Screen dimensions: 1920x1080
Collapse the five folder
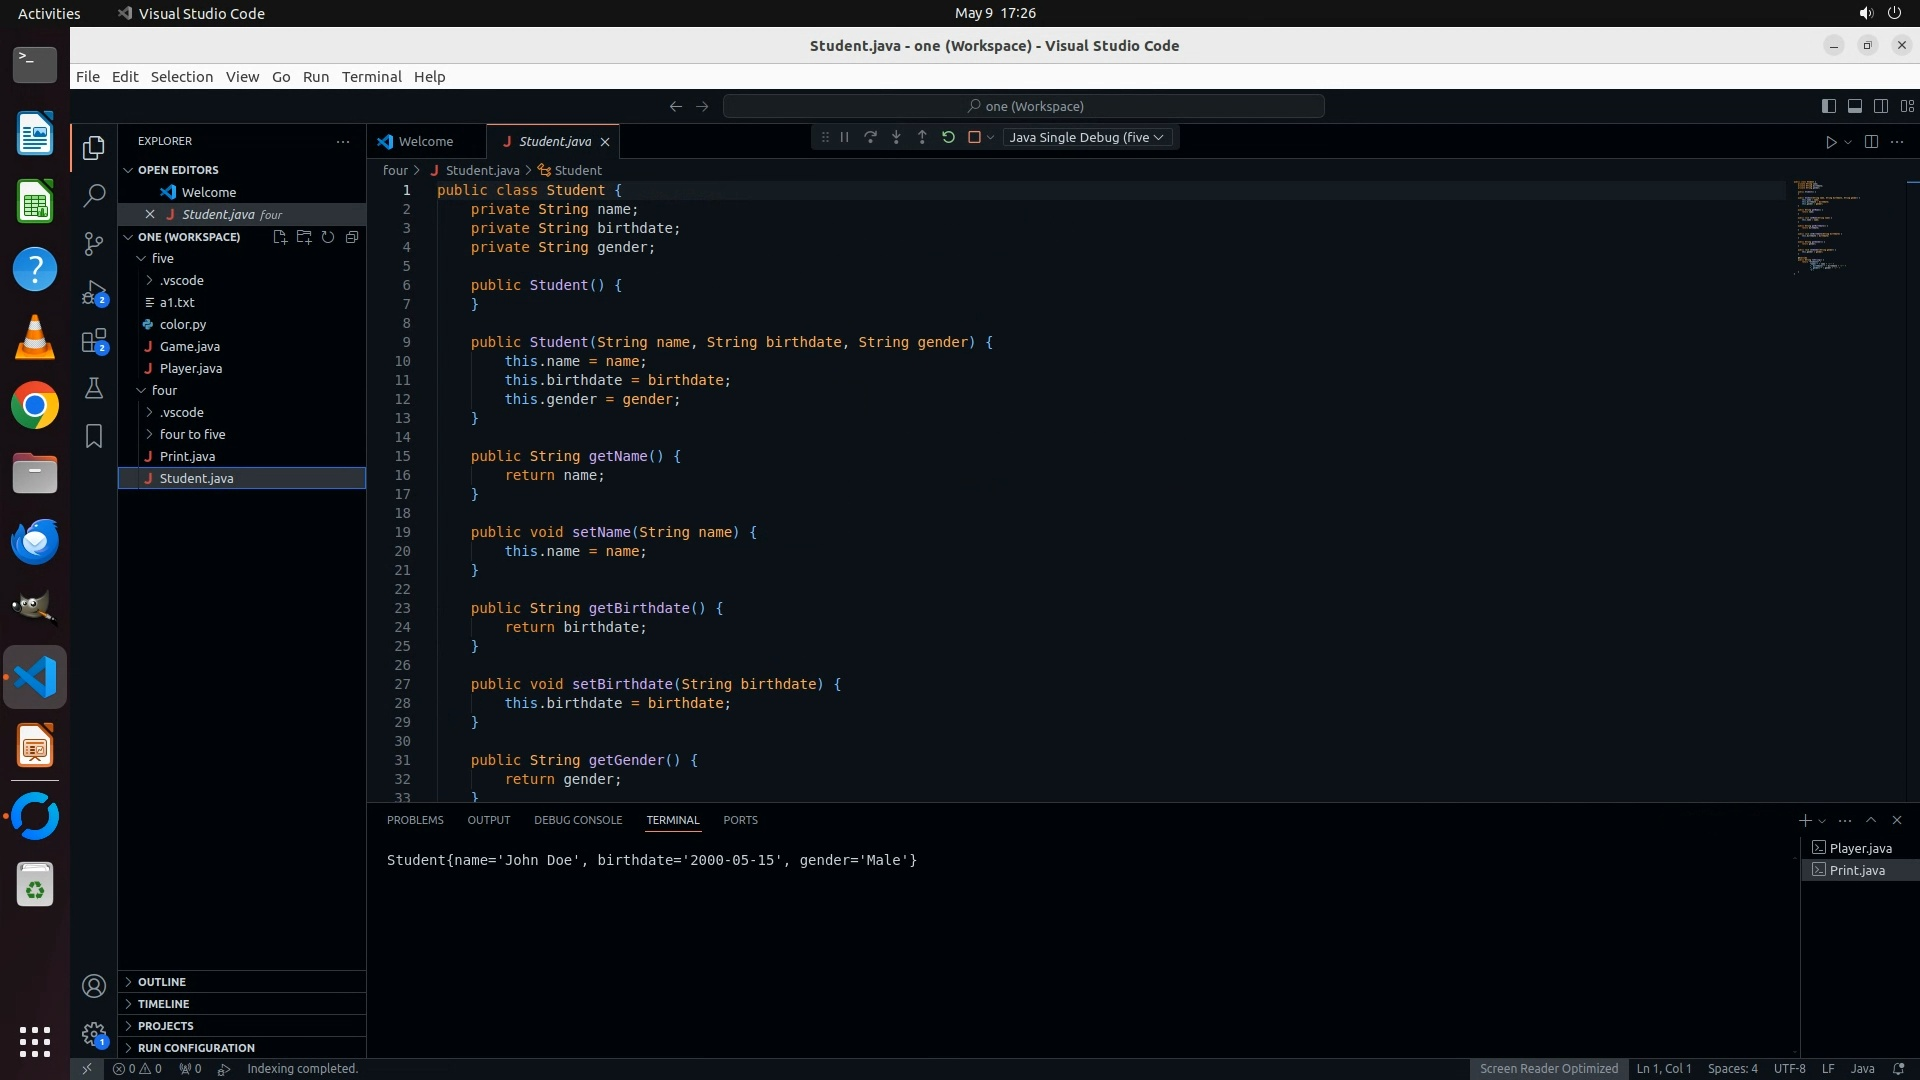pos(162,258)
